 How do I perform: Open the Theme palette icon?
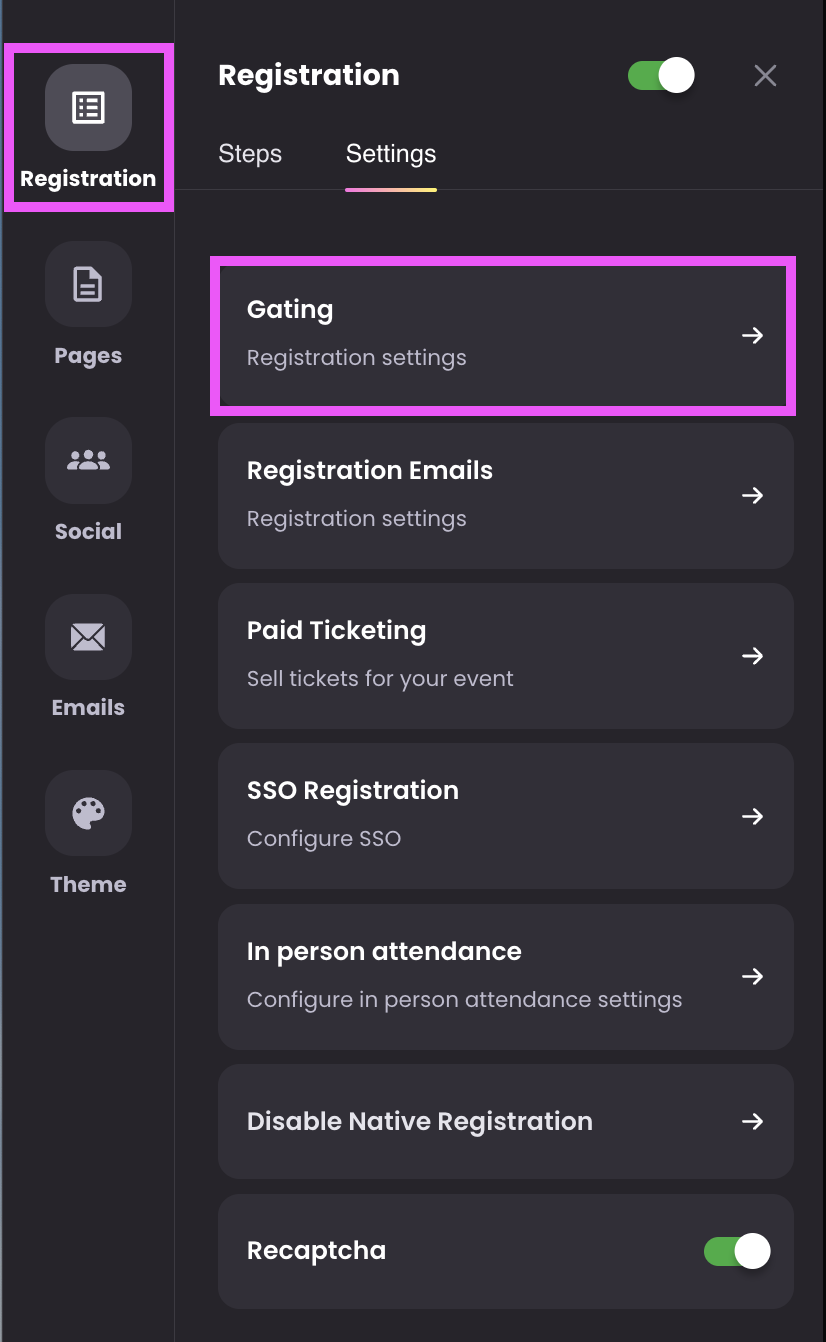[88, 813]
